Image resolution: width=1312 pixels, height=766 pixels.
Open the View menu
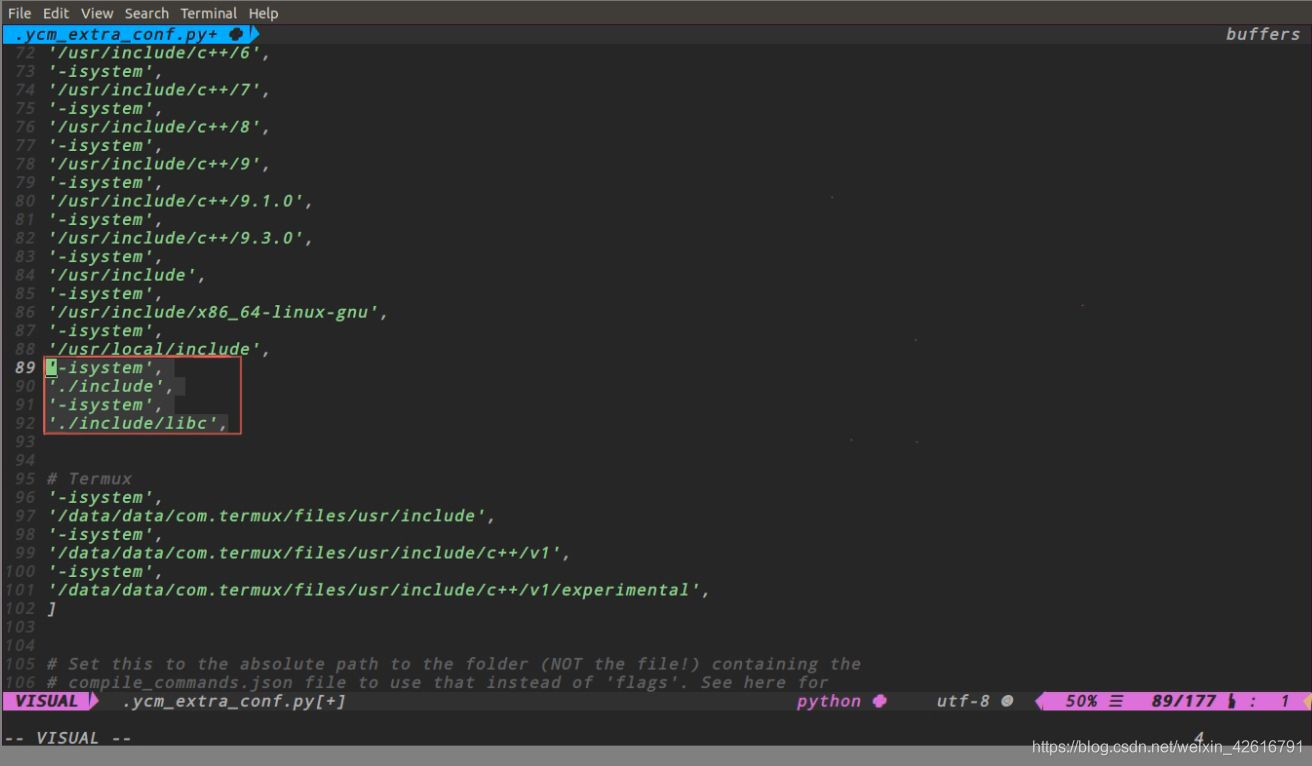pyautogui.click(x=97, y=13)
